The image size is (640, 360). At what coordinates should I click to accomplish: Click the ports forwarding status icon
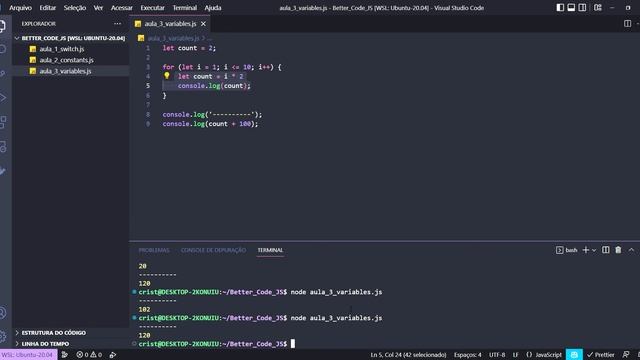click(x=113, y=355)
